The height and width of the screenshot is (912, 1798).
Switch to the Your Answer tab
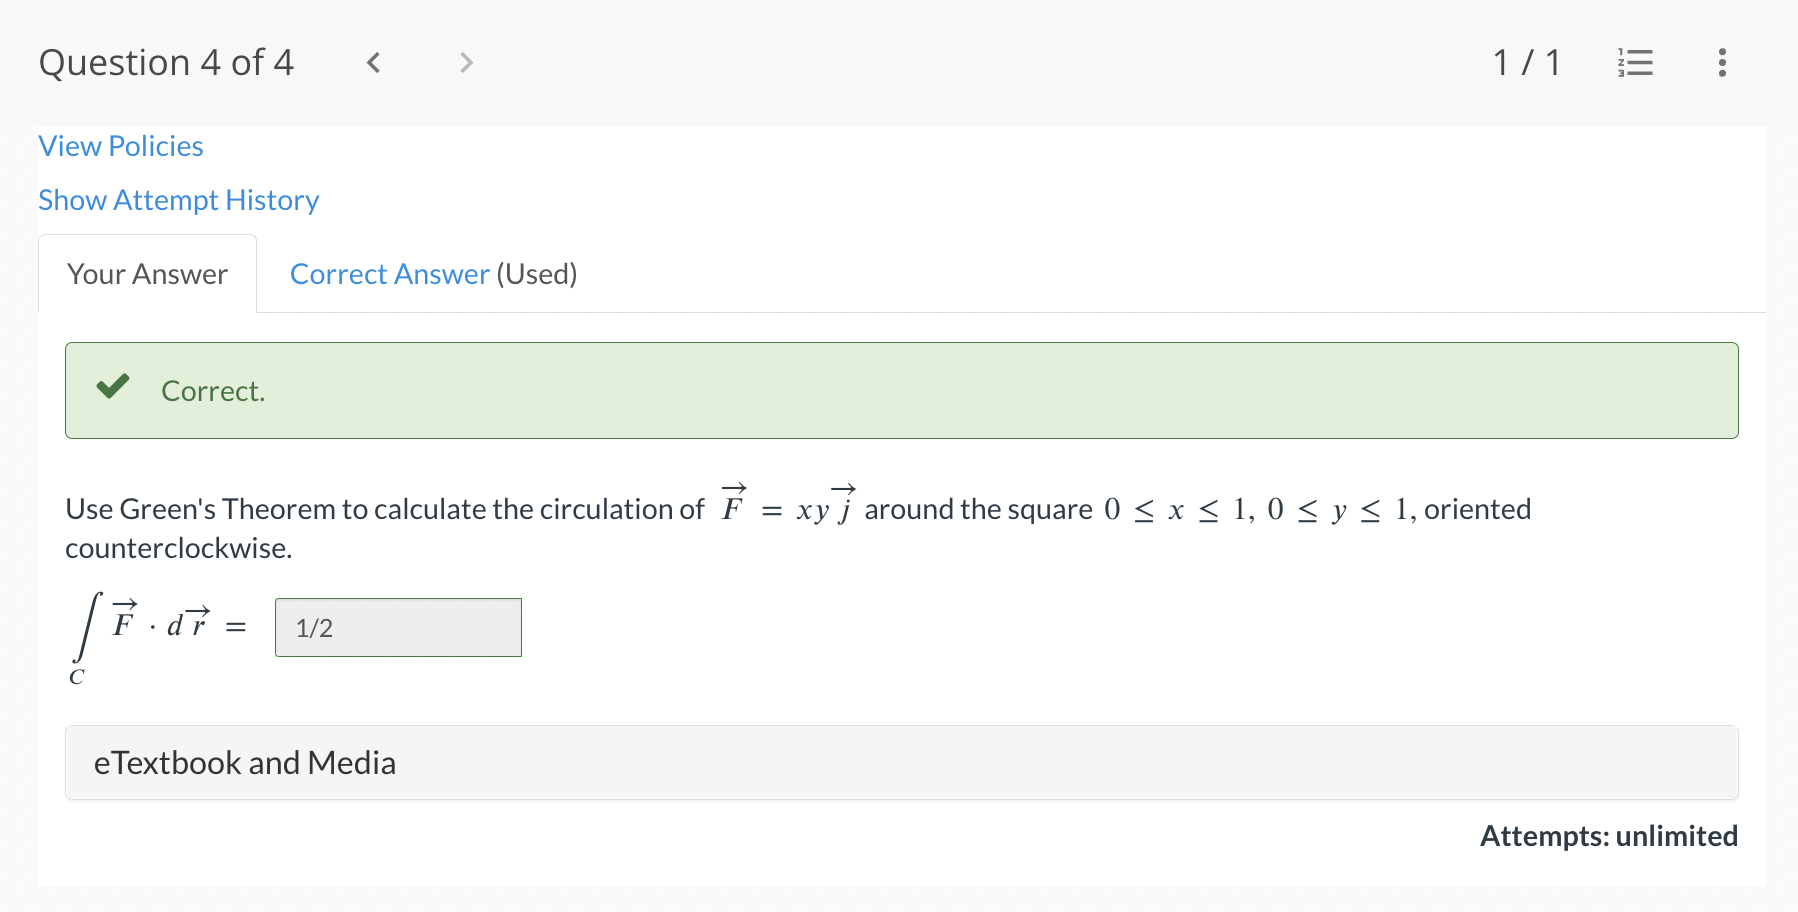146,273
